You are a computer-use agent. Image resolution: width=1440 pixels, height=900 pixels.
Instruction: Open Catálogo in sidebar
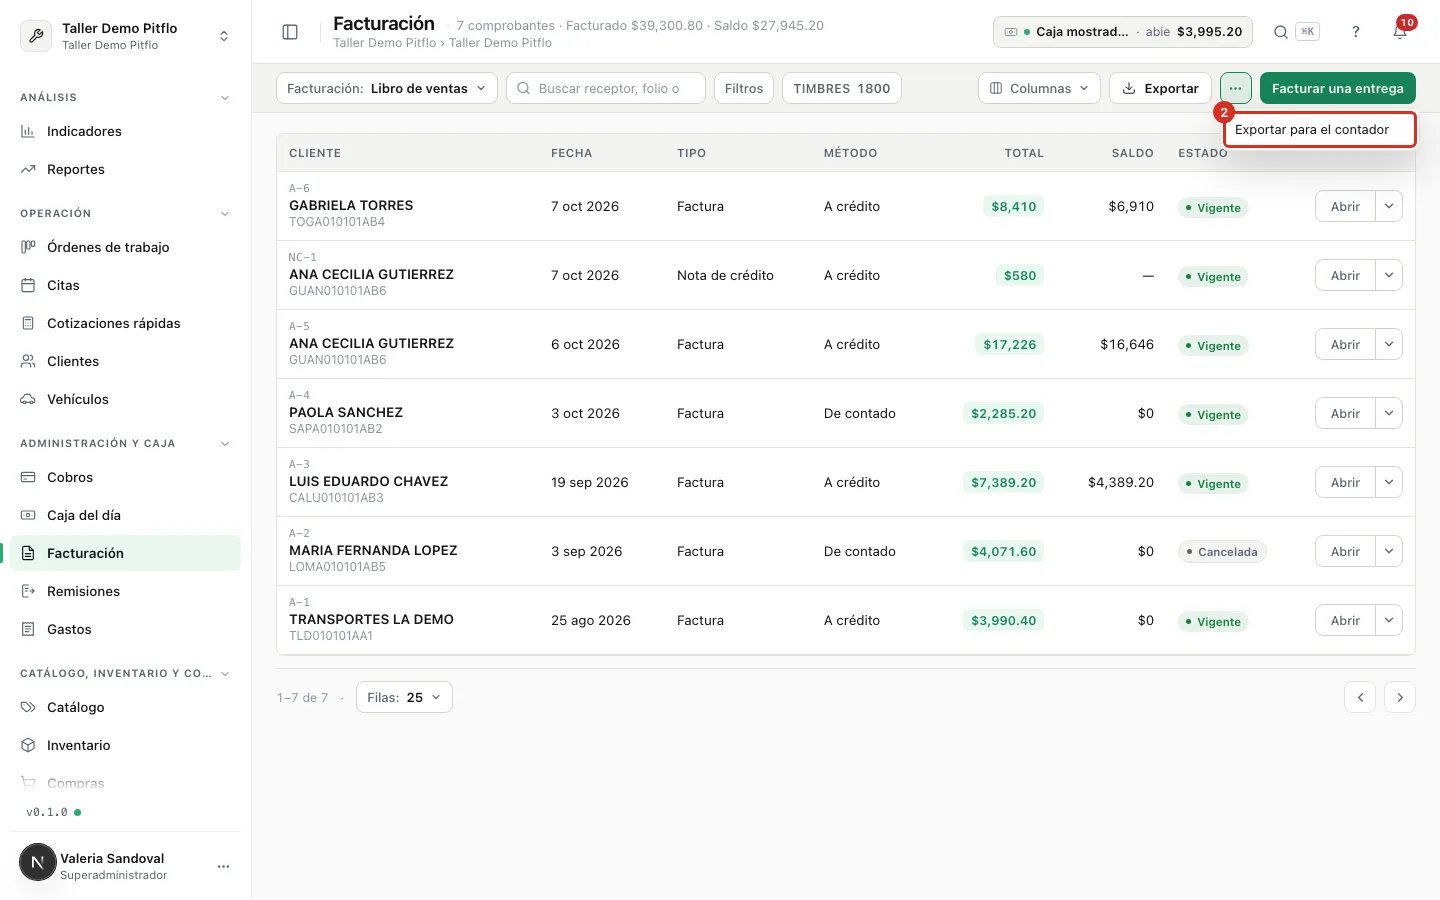[x=125, y=707]
